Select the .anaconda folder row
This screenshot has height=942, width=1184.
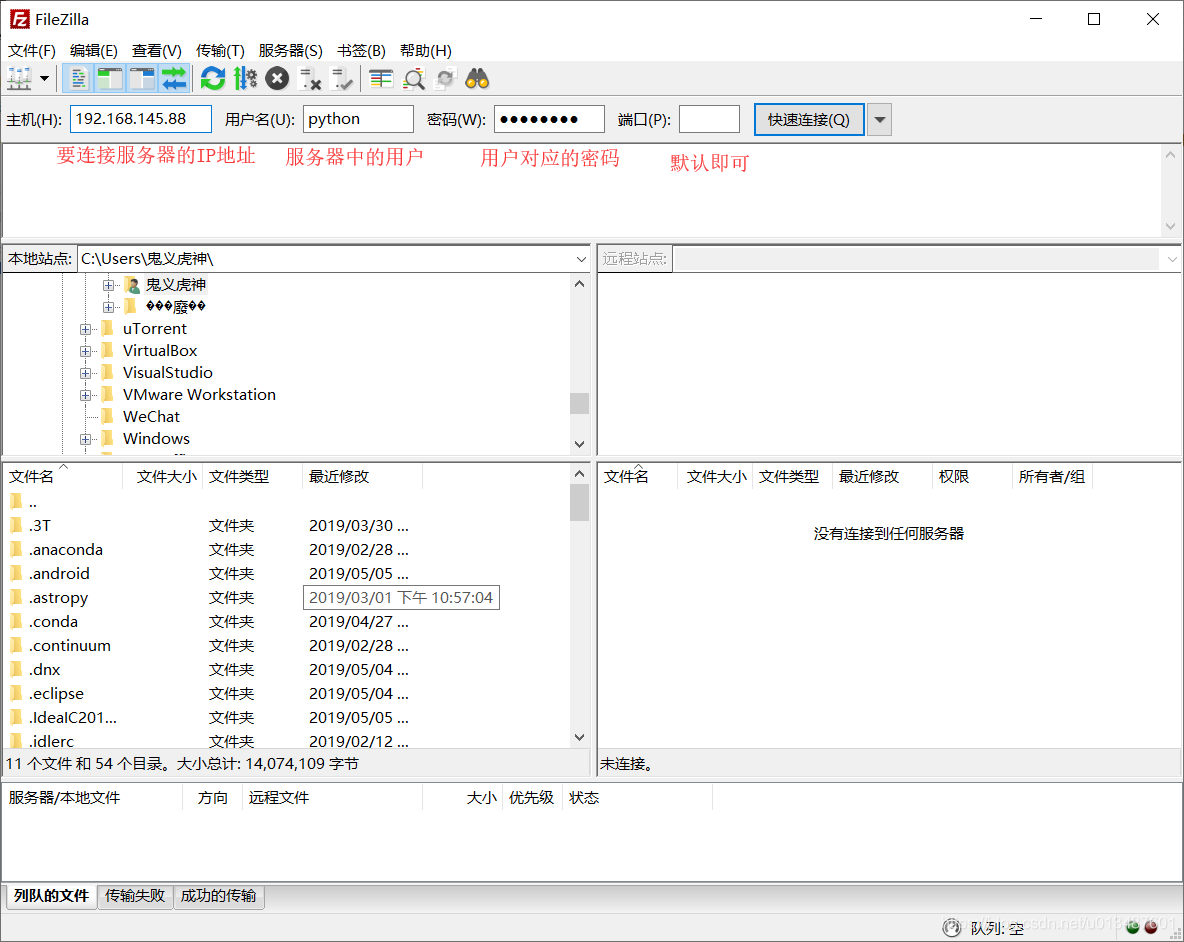coord(287,550)
